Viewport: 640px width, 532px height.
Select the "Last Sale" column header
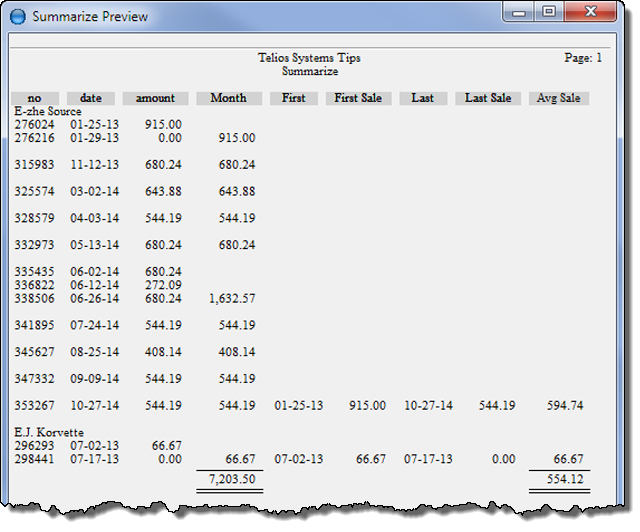(x=488, y=98)
